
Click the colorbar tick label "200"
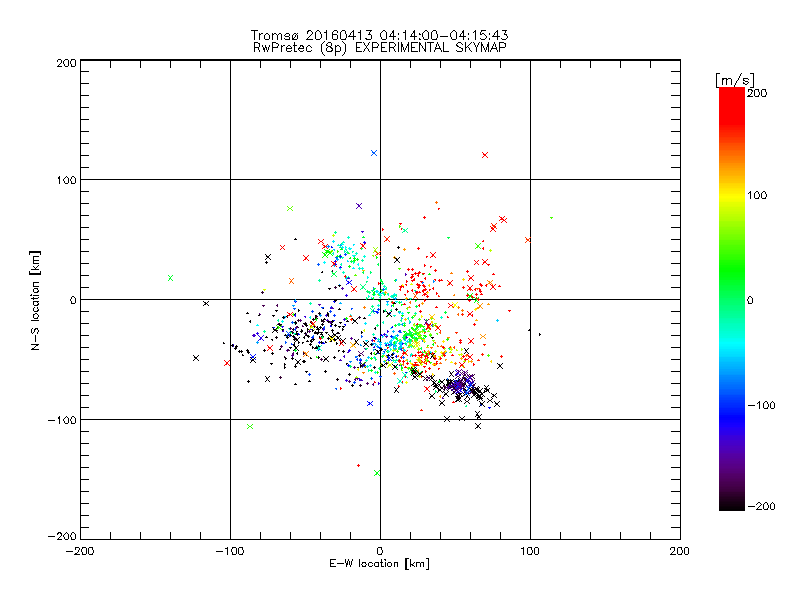[x=757, y=93]
